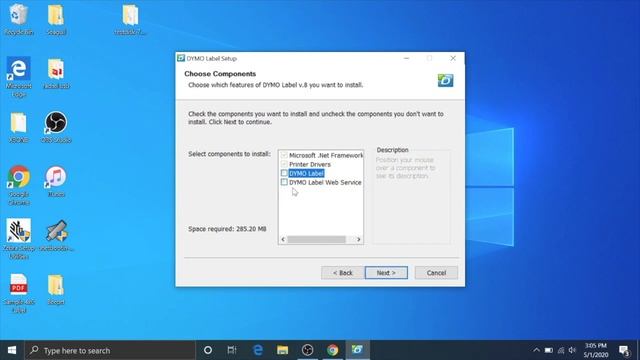This screenshot has height=360, width=640.
Task: Toggle the DYMO Label checkbox
Action: click(284, 173)
